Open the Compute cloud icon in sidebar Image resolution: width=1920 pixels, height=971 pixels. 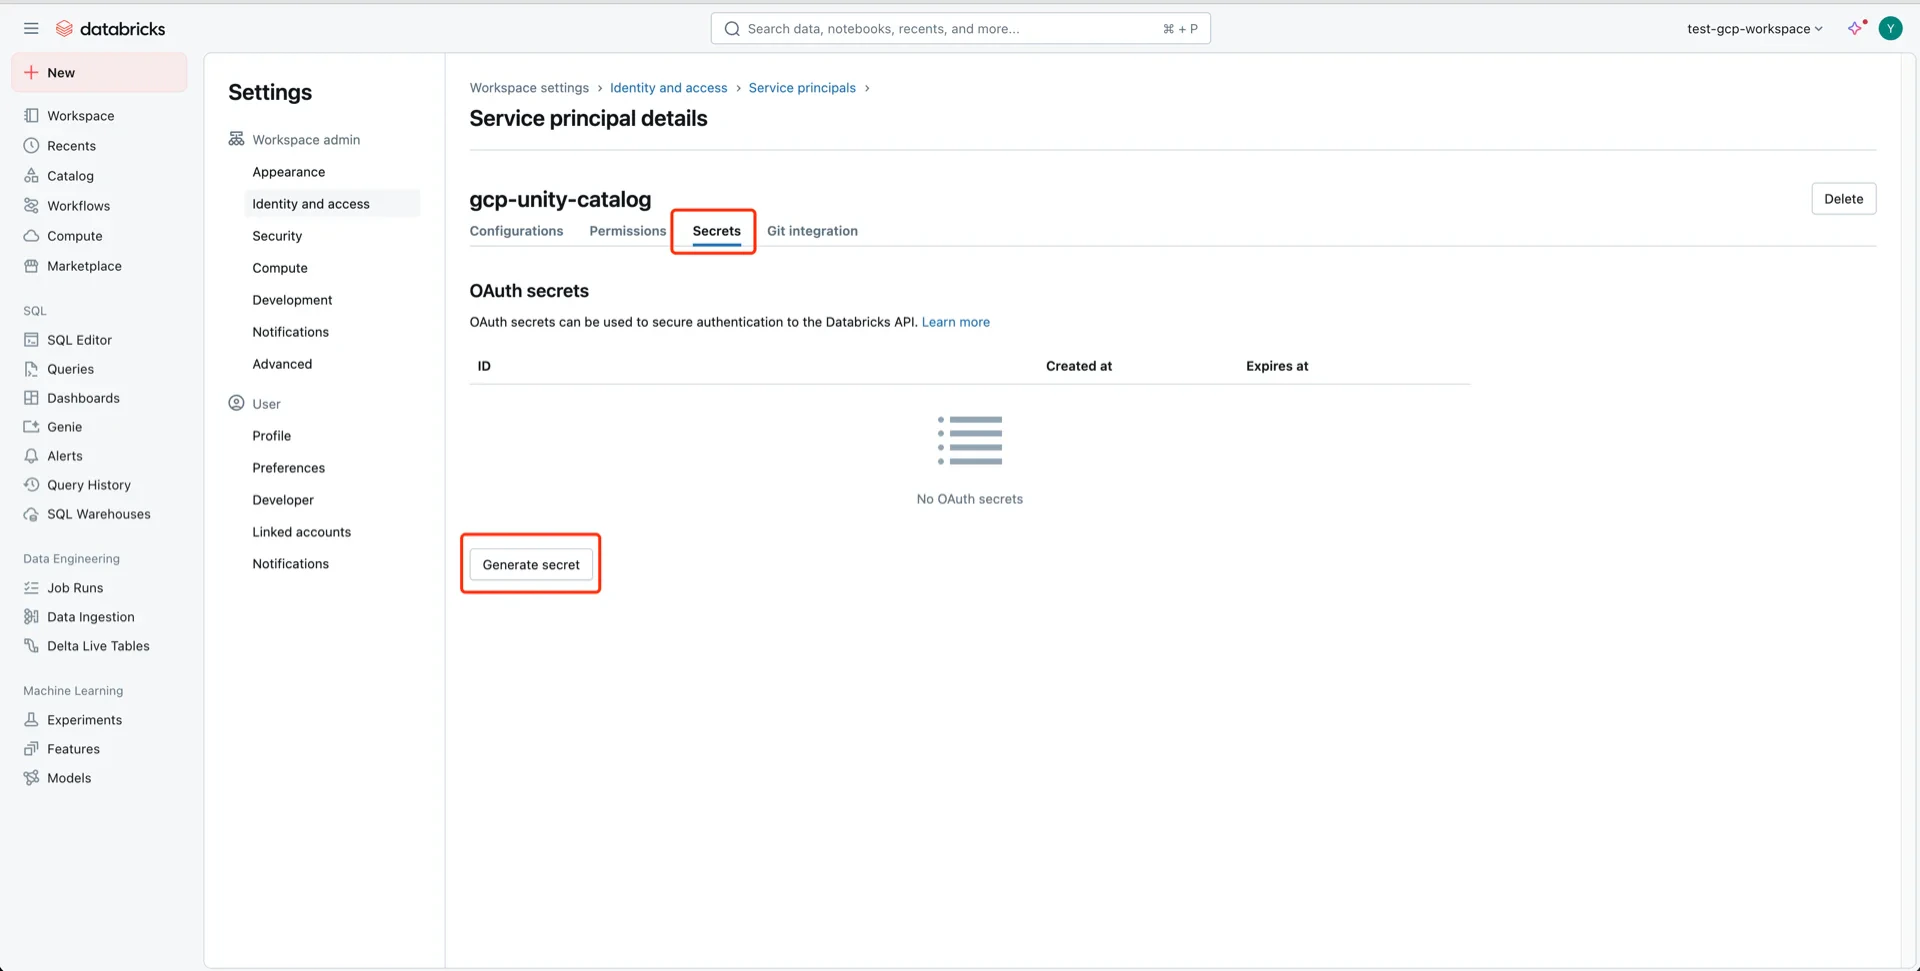(31, 236)
